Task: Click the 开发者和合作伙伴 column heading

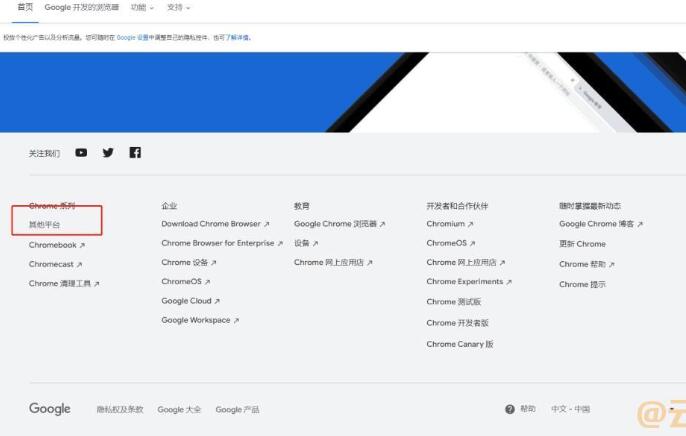Action: click(x=457, y=206)
